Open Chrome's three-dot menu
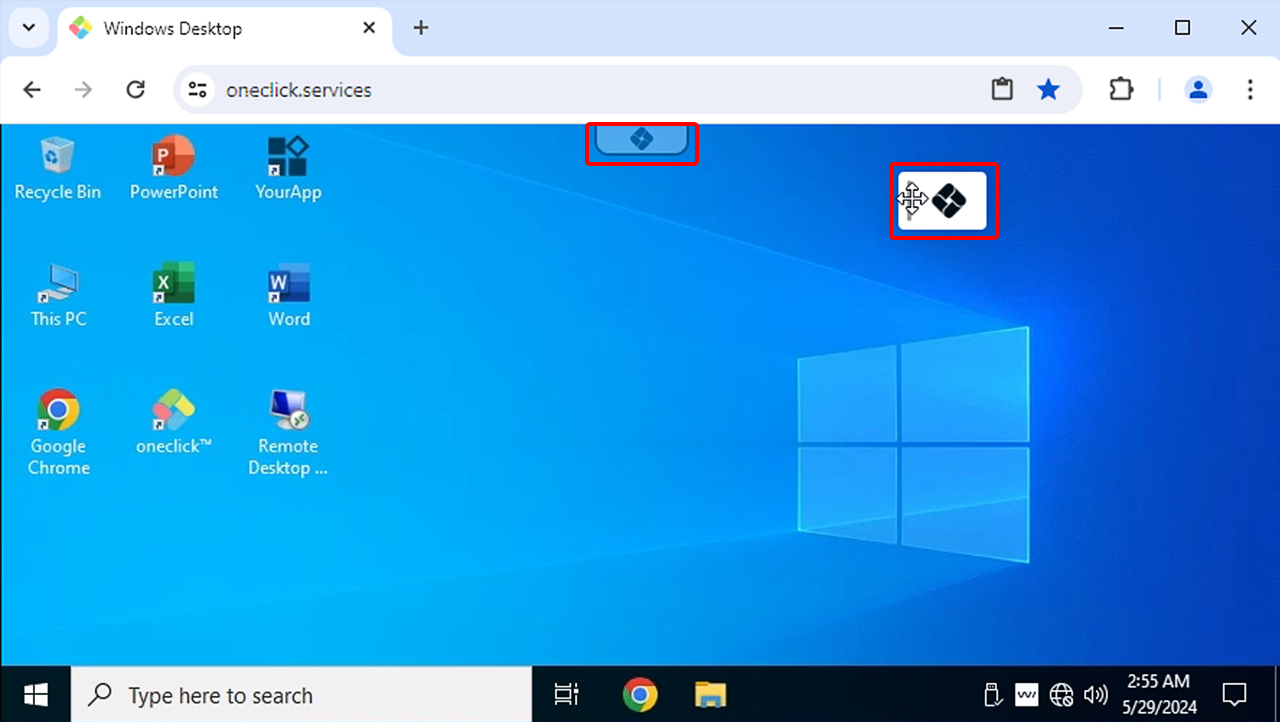The width and height of the screenshot is (1280, 722). pos(1250,89)
